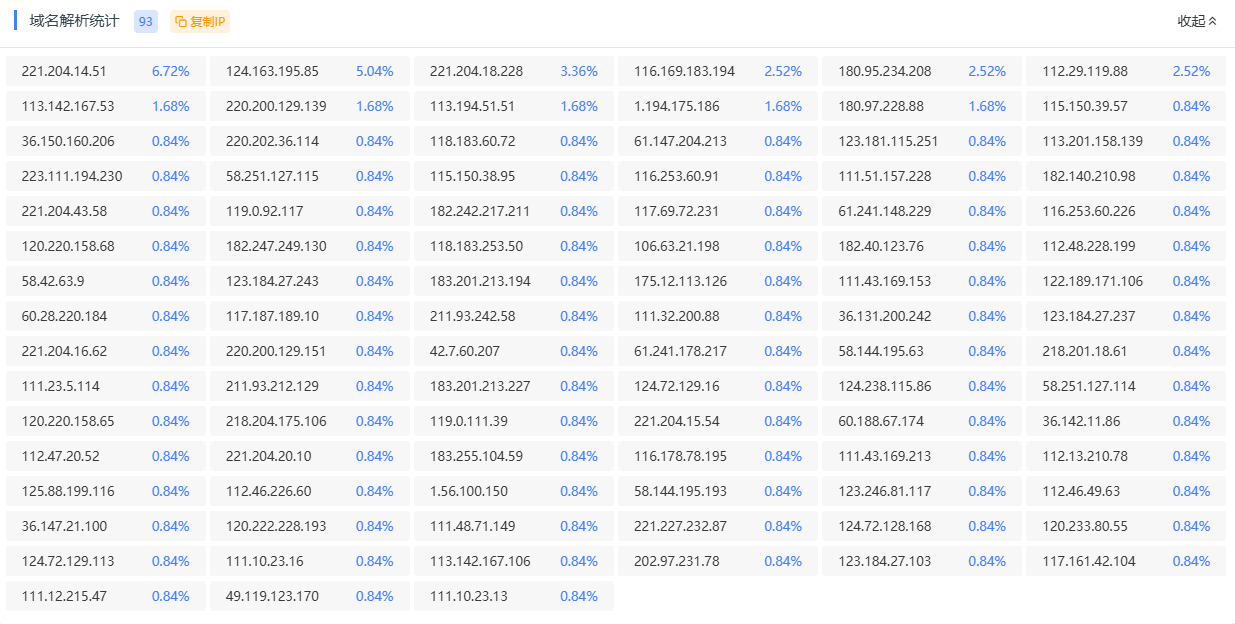1235x624 pixels.
Task: Select IP address 124.163.195.85
Action: click(272, 71)
